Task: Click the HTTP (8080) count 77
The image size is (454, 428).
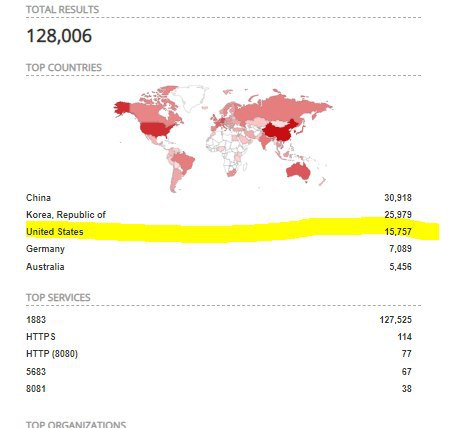Action: (x=407, y=354)
